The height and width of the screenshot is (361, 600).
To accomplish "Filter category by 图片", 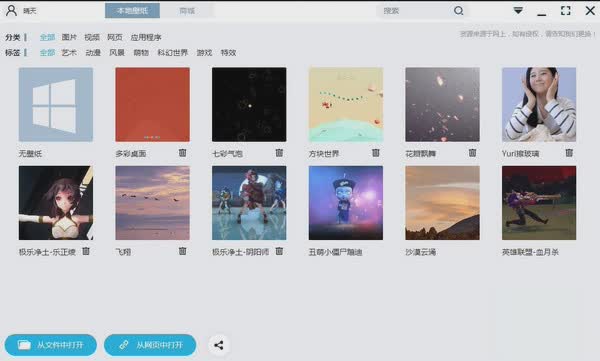I will click(69, 37).
